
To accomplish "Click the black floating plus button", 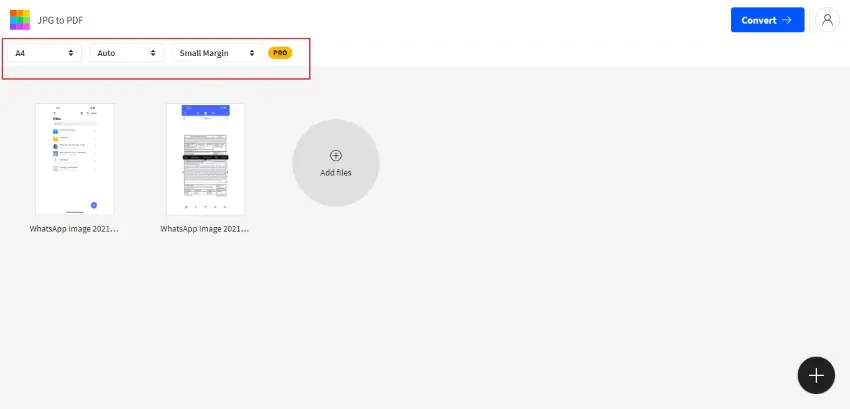I will (x=816, y=375).
